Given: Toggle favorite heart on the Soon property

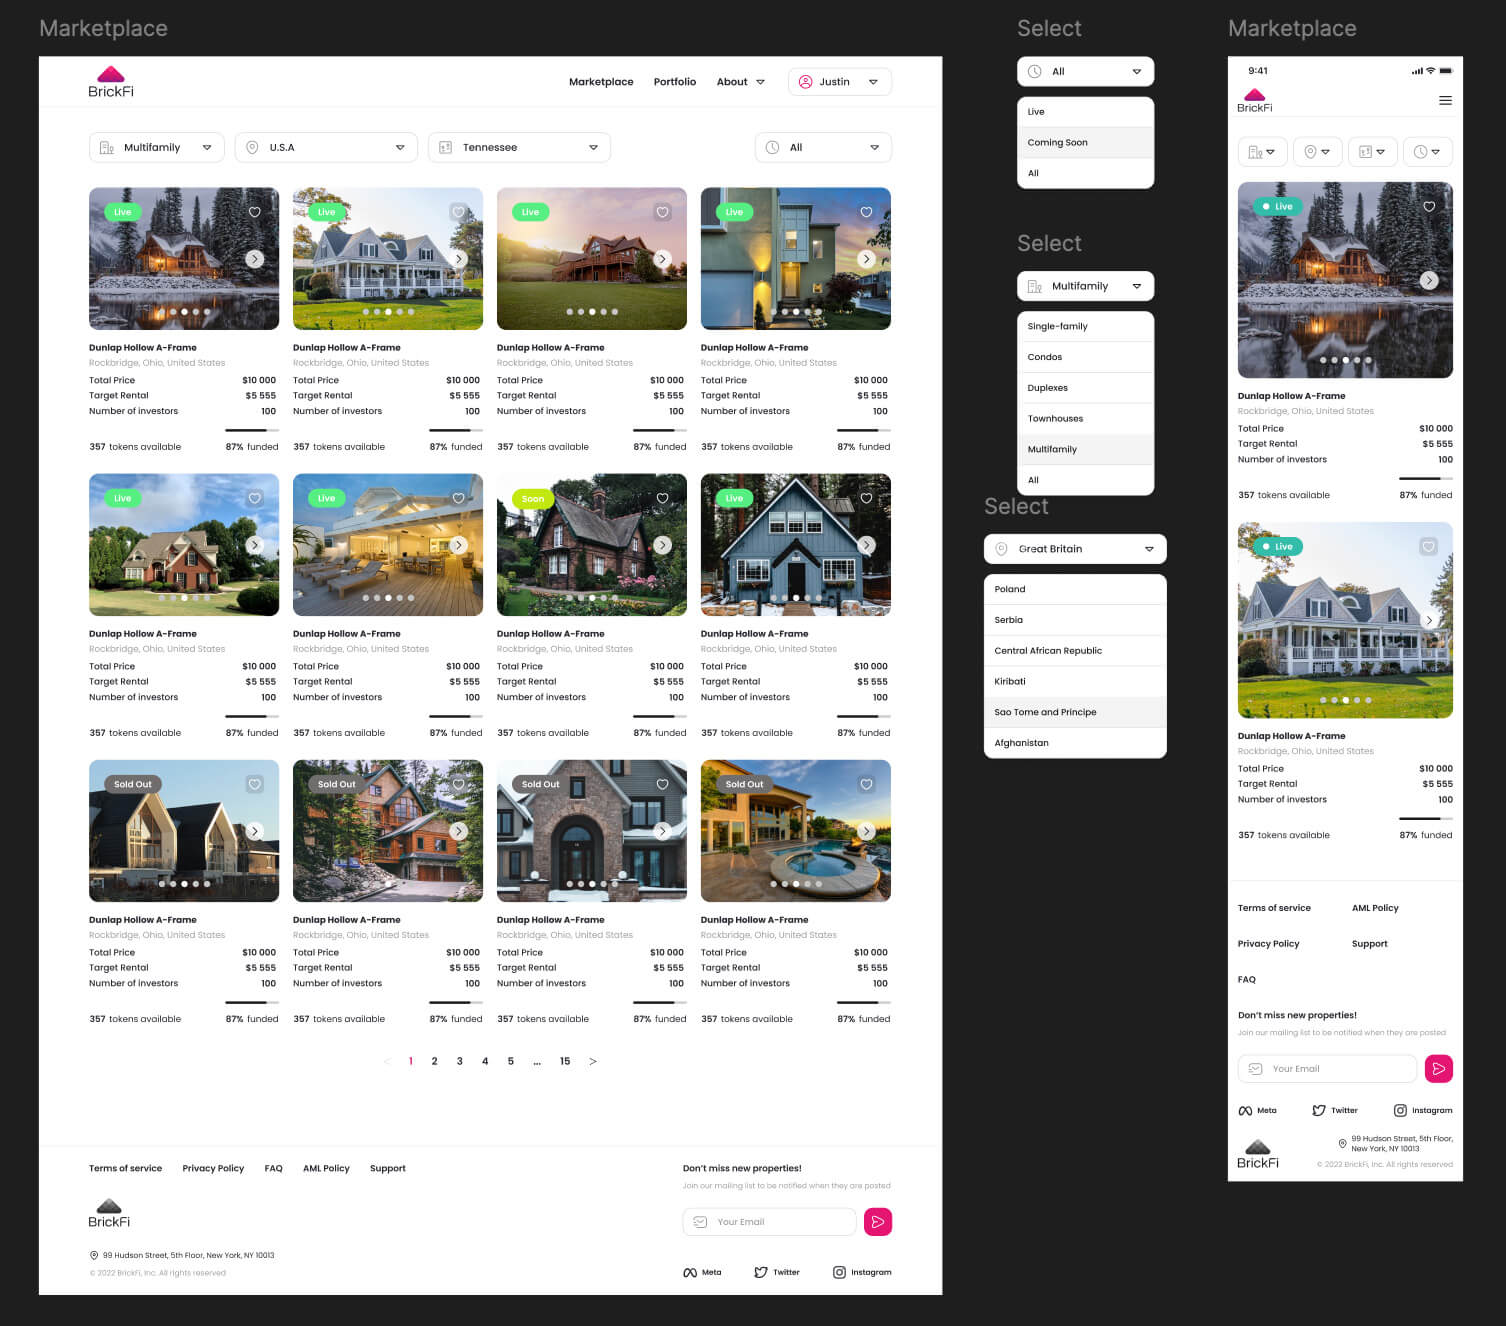Looking at the screenshot, I should point(662,498).
